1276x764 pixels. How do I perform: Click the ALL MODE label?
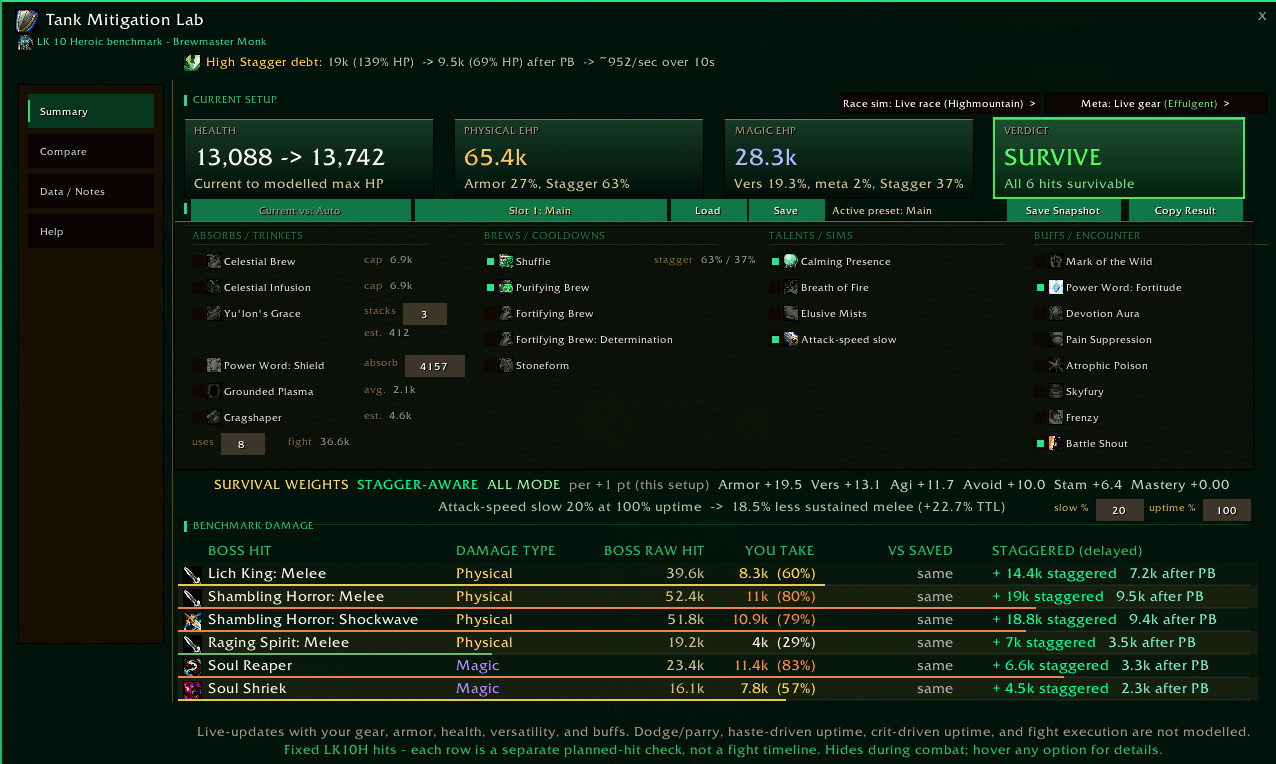pyautogui.click(x=523, y=485)
